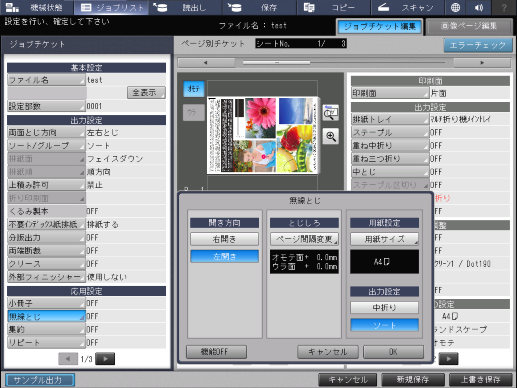This screenshot has height=388, width=517.
Task: Click sheet slider right arrow button
Action: (x=482, y=62)
